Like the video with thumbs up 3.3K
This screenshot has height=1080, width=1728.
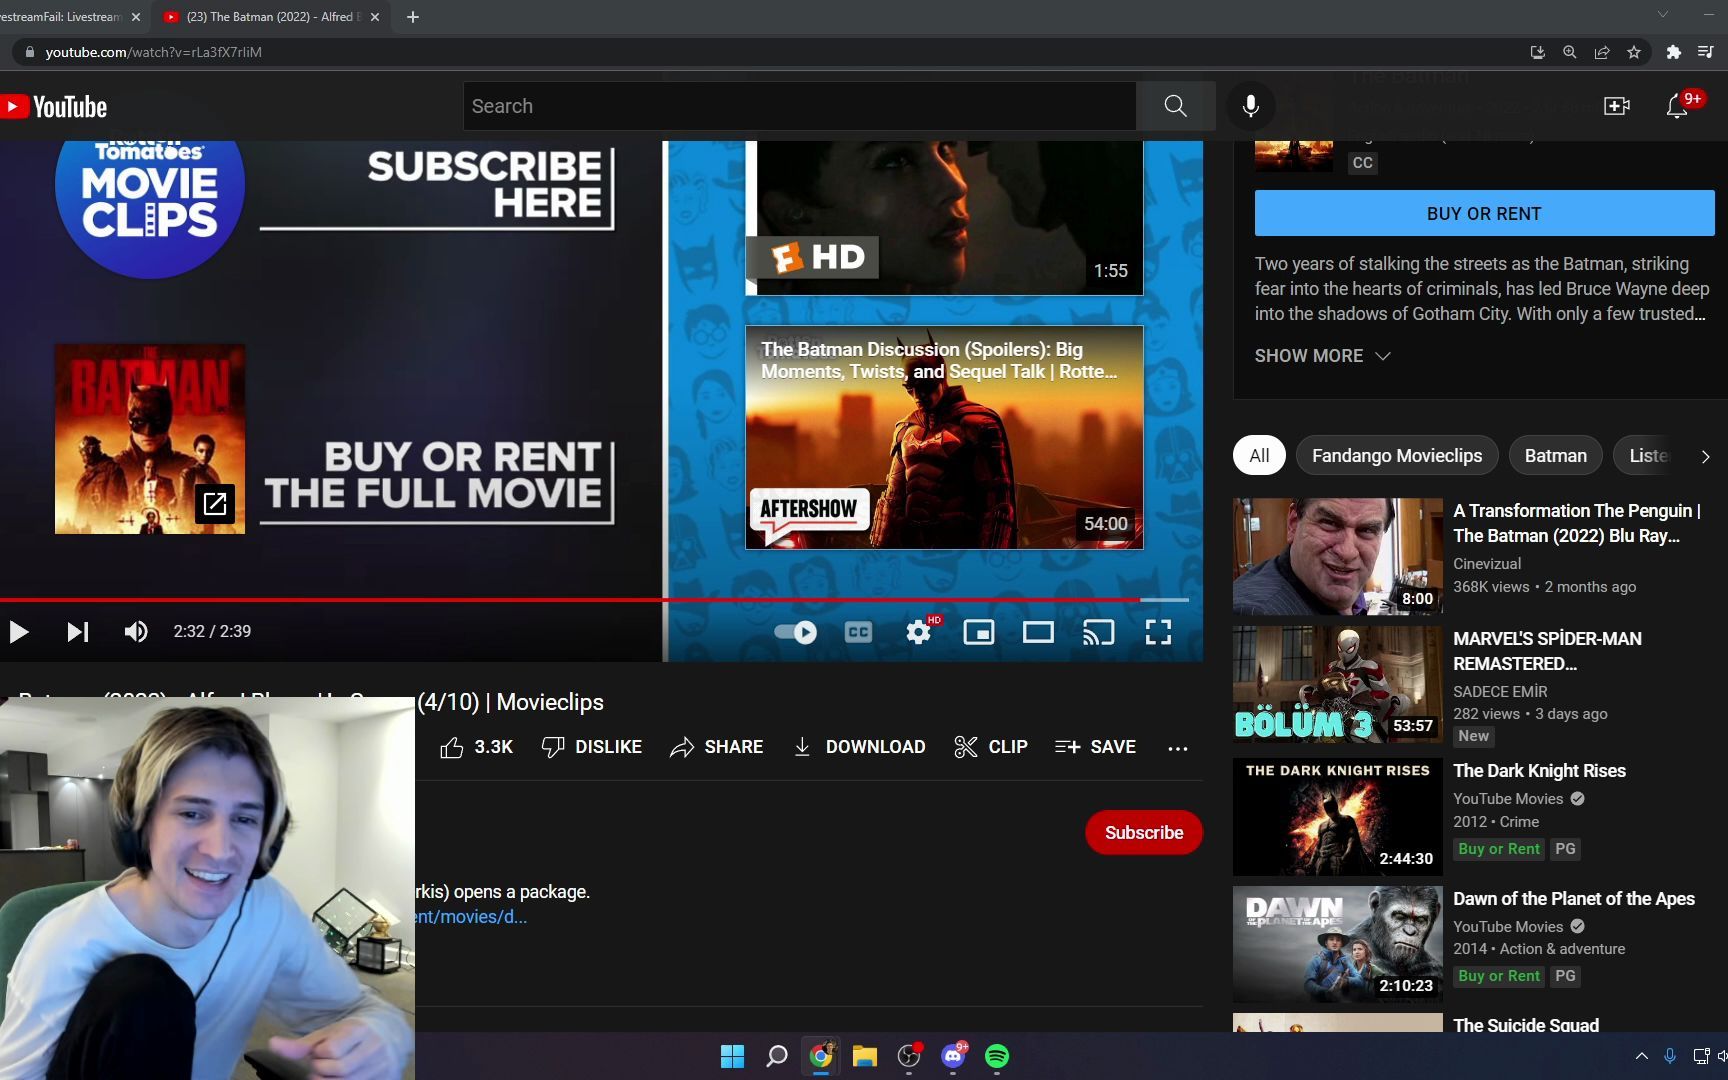coord(476,747)
